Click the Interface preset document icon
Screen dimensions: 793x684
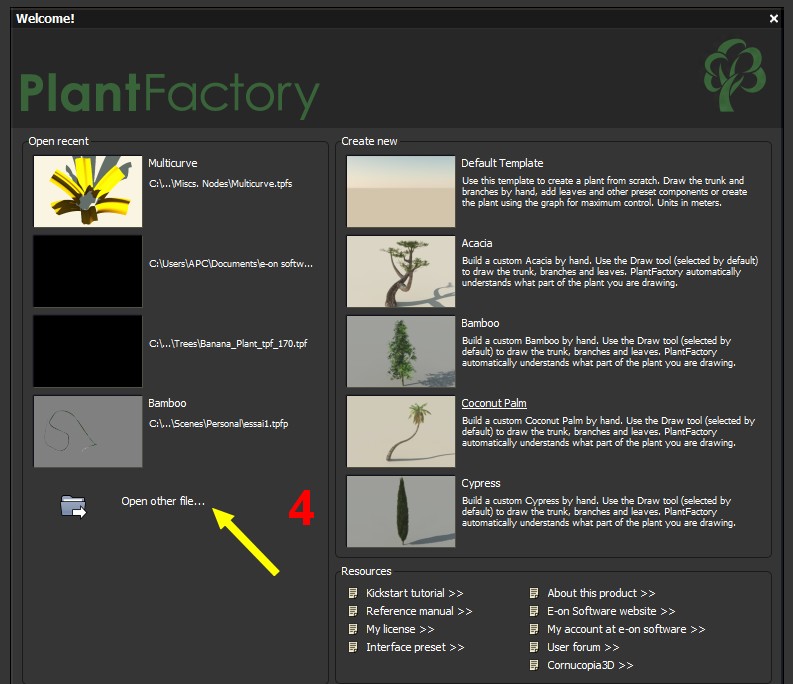coord(353,647)
